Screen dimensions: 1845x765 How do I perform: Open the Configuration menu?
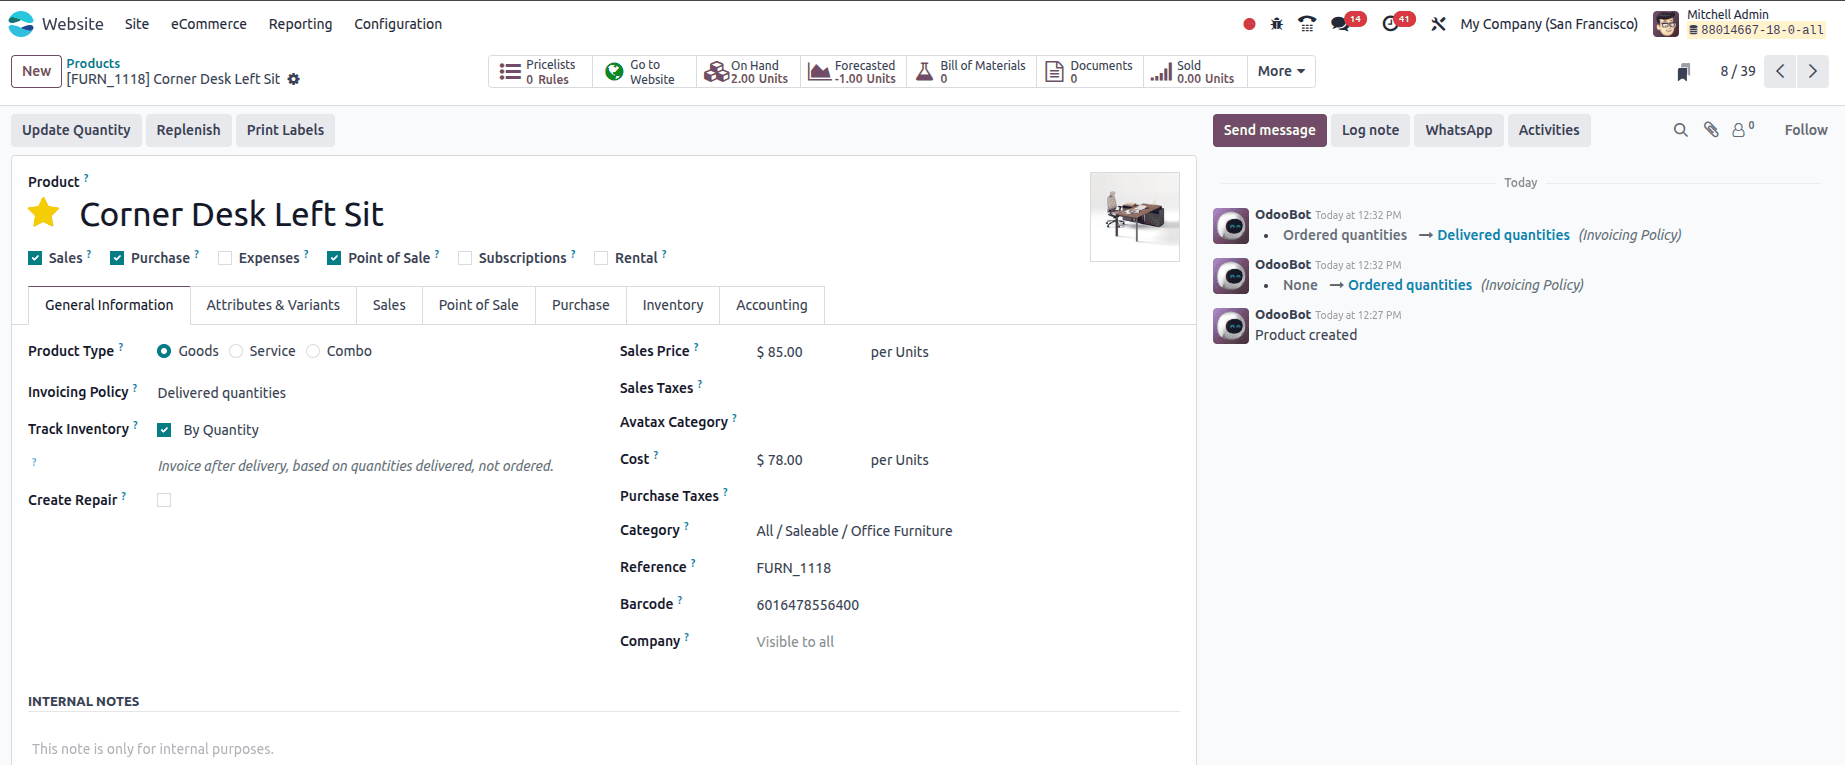click(398, 24)
